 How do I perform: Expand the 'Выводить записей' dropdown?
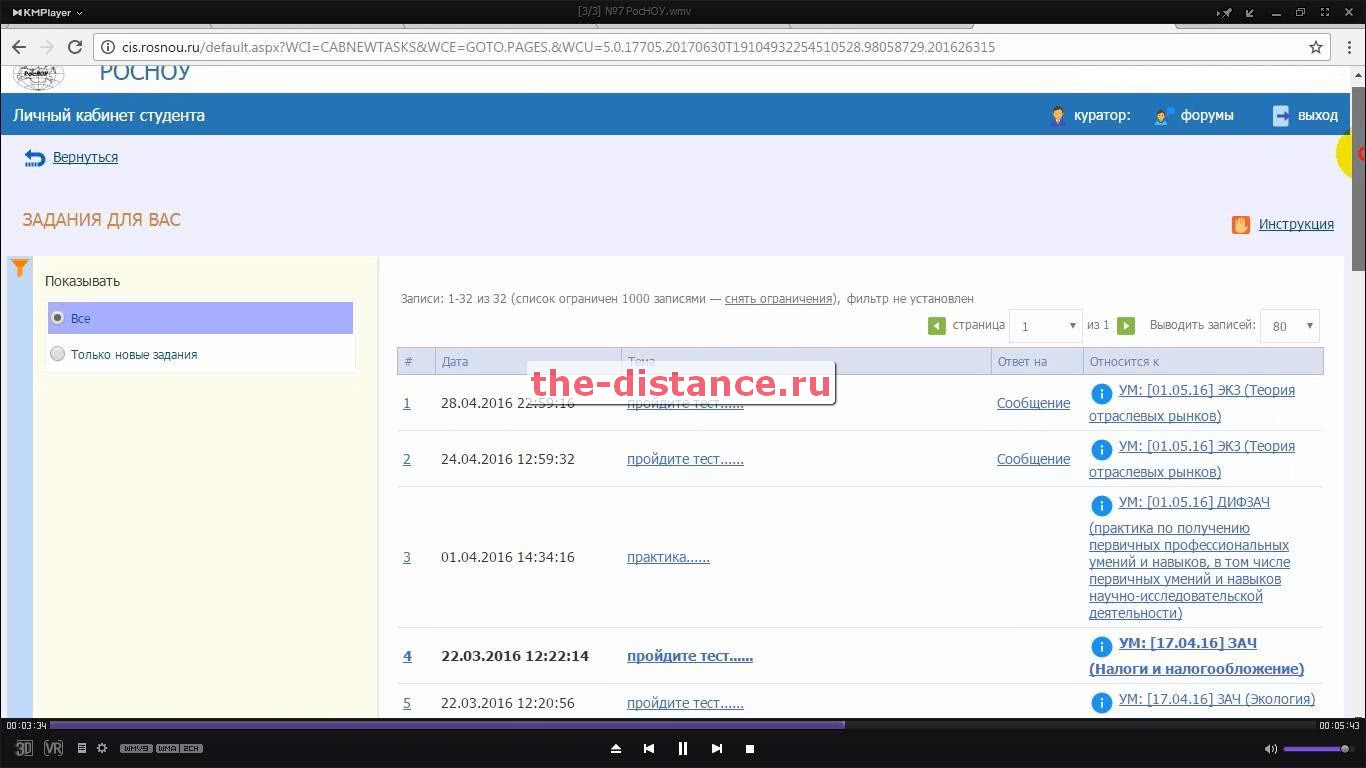(x=1289, y=326)
